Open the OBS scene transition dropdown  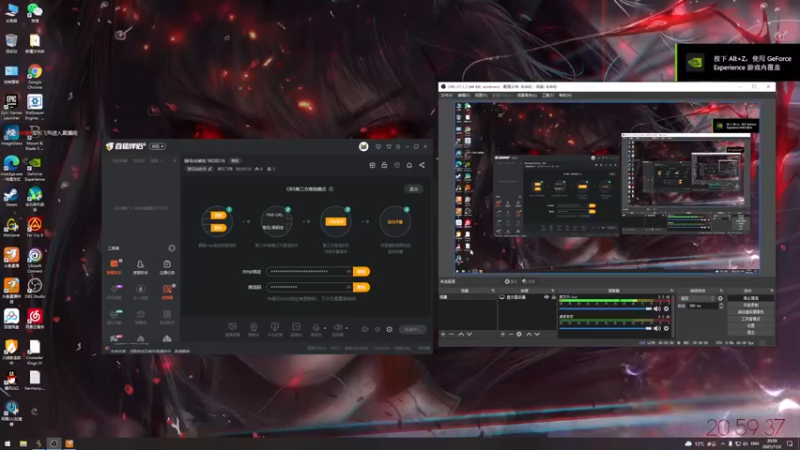696,298
